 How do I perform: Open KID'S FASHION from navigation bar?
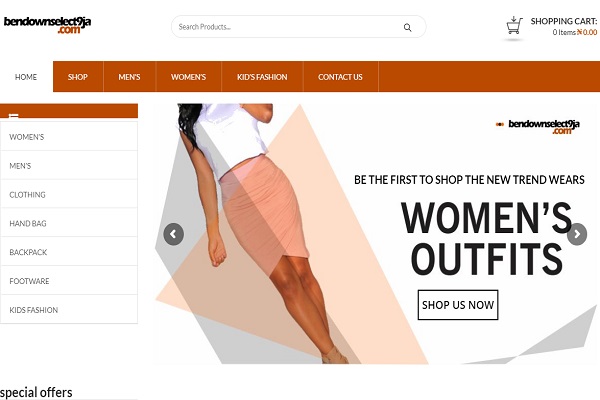(262, 77)
